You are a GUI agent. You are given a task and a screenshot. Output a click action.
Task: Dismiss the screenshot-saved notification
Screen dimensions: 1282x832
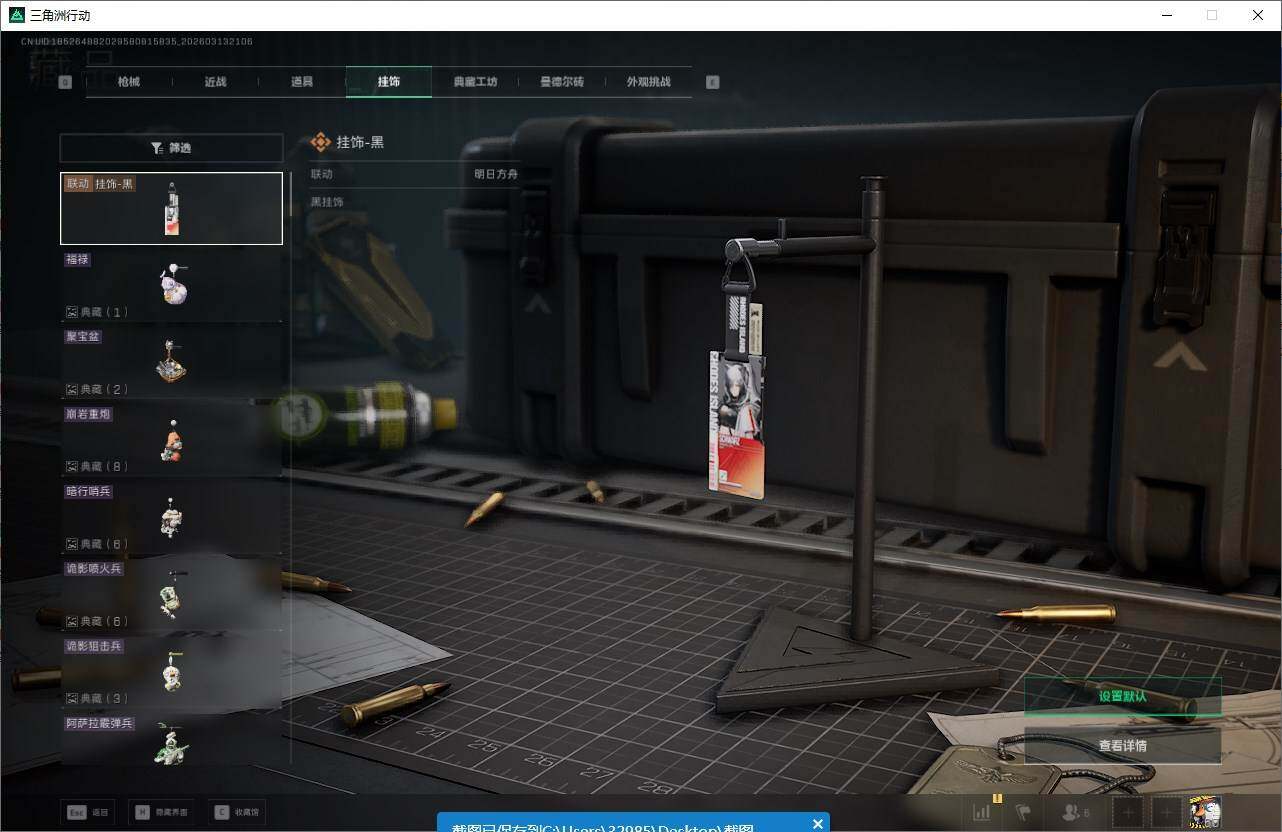[818, 824]
